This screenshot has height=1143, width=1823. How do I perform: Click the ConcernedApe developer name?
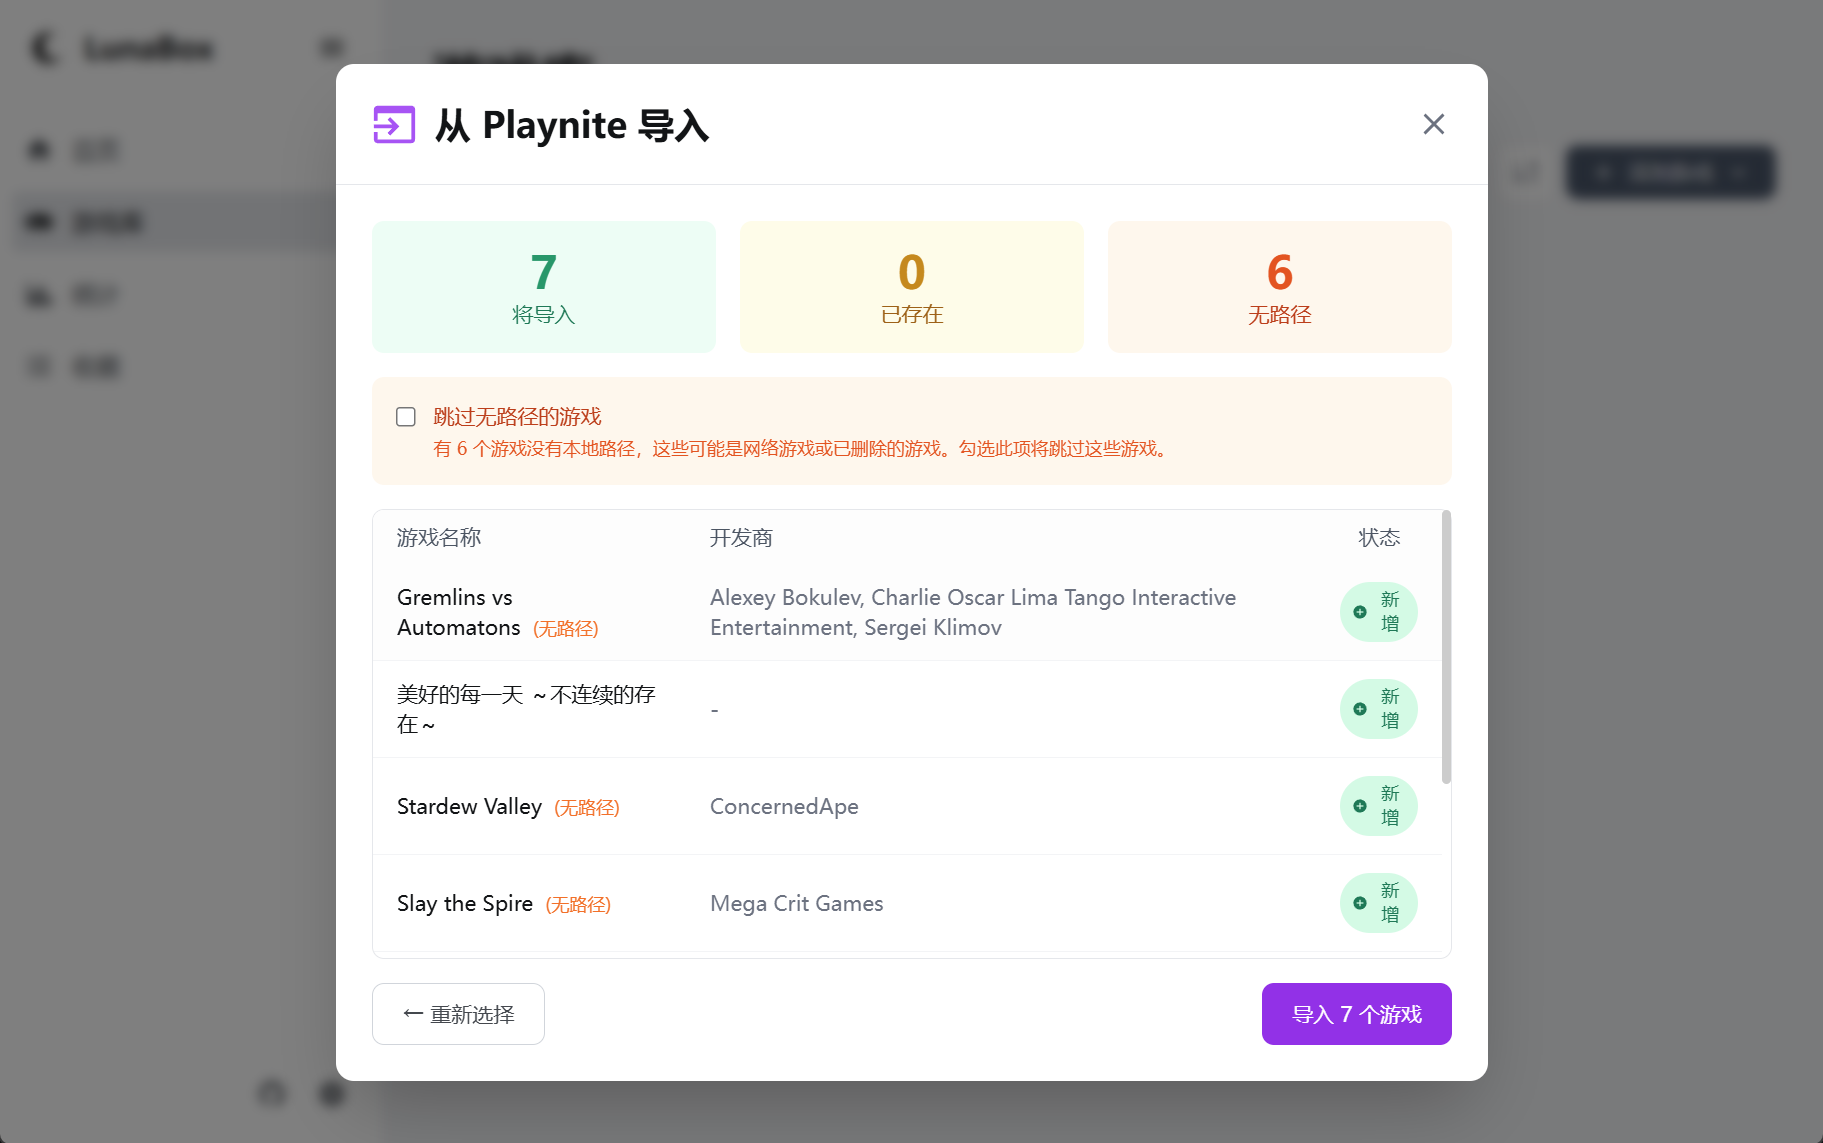pyautogui.click(x=784, y=806)
